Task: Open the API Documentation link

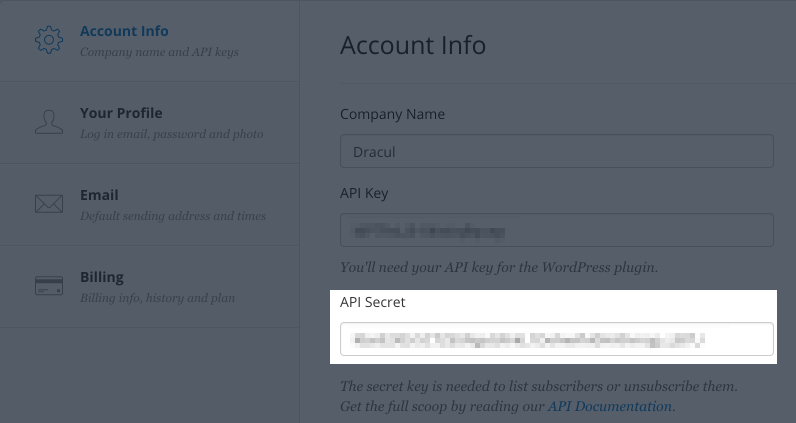Action: (x=610, y=406)
